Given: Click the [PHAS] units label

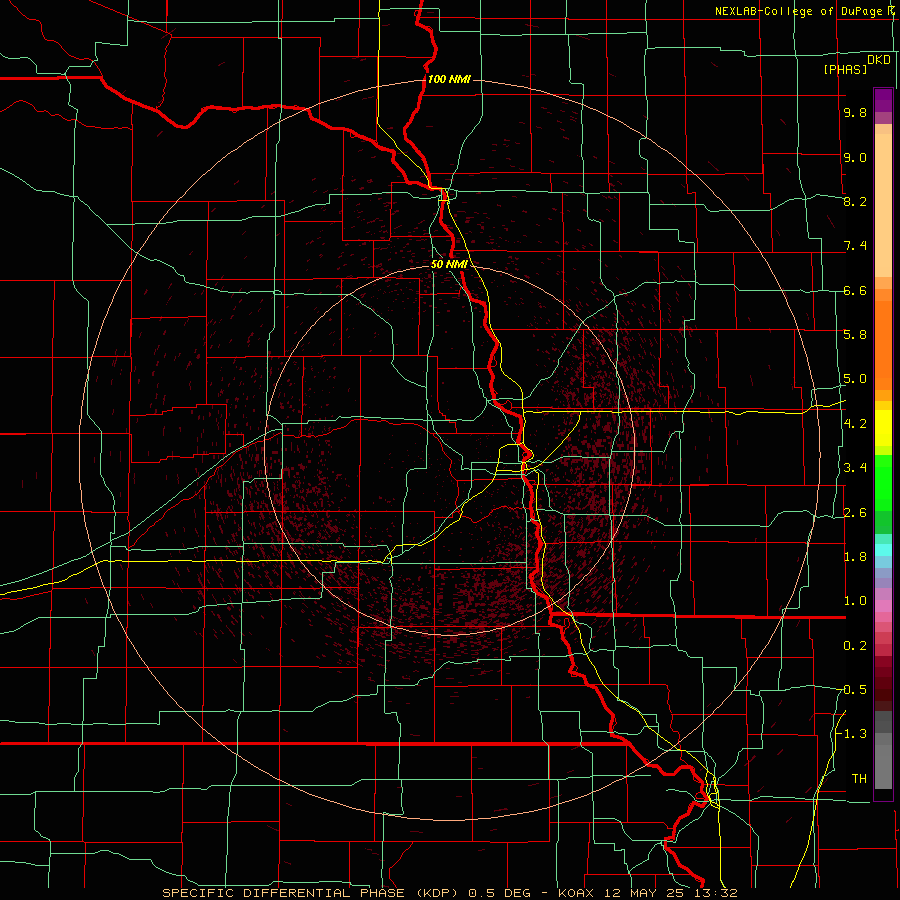Looking at the screenshot, I should (x=845, y=69).
